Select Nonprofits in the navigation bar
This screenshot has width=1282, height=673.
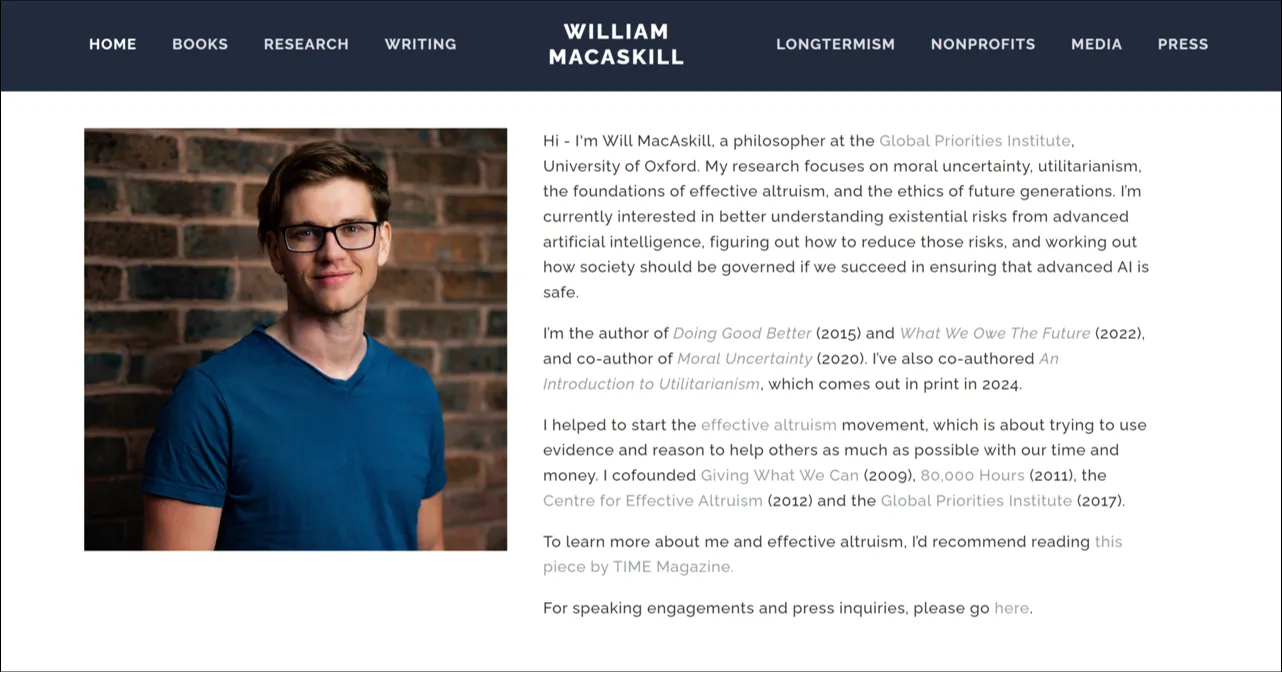[x=983, y=44]
